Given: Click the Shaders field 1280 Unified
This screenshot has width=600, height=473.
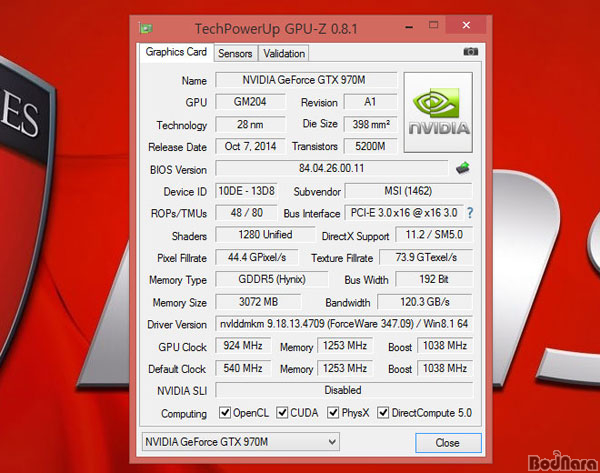Looking at the screenshot, I should (x=265, y=235).
